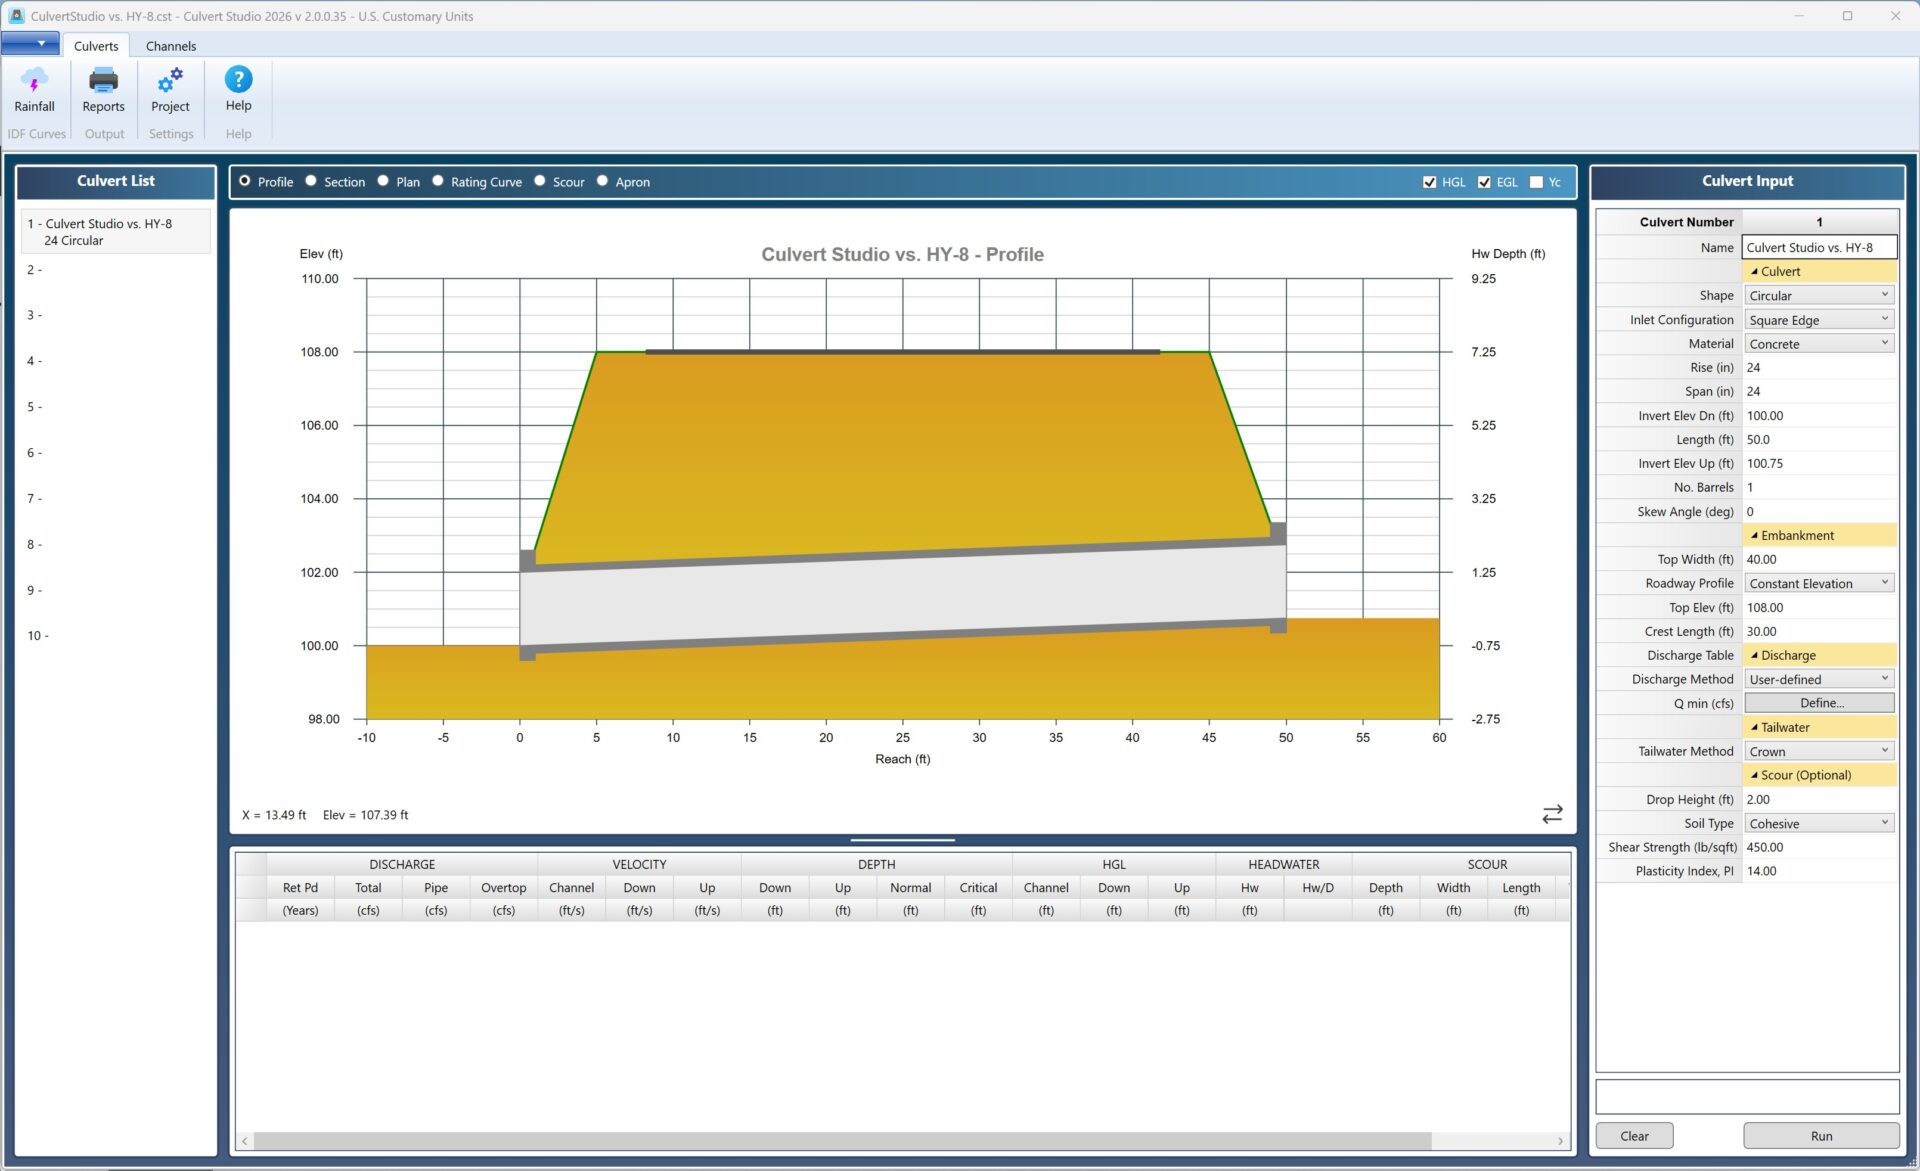This screenshot has height=1171, width=1920.
Task: Click the Crest Length value 30.00
Action: (x=1819, y=631)
